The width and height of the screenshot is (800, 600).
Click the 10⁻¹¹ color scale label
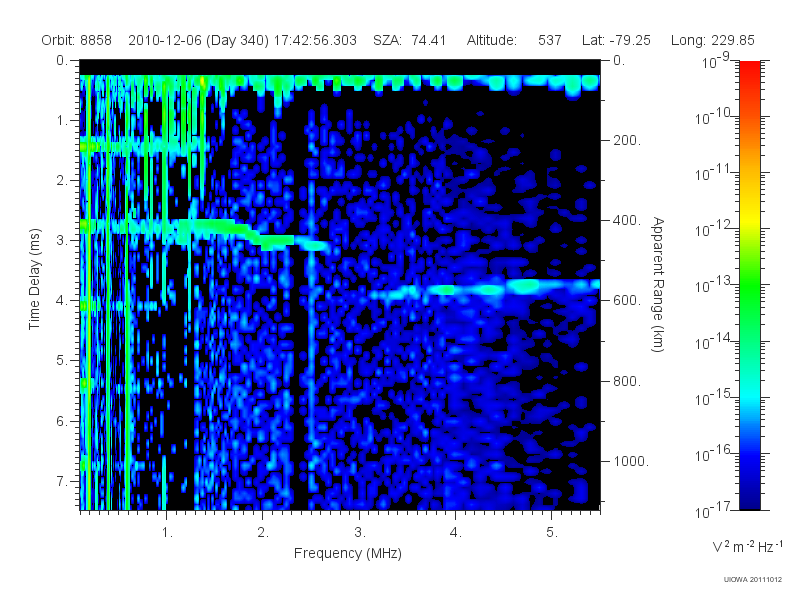(714, 172)
